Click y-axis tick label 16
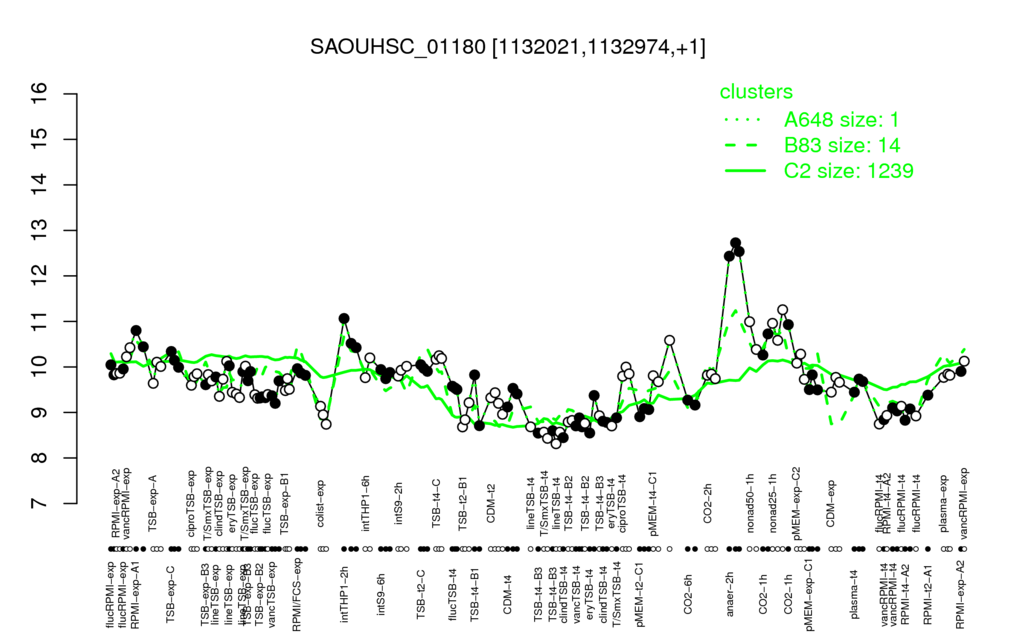The height and width of the screenshot is (640, 1024). tap(39, 94)
